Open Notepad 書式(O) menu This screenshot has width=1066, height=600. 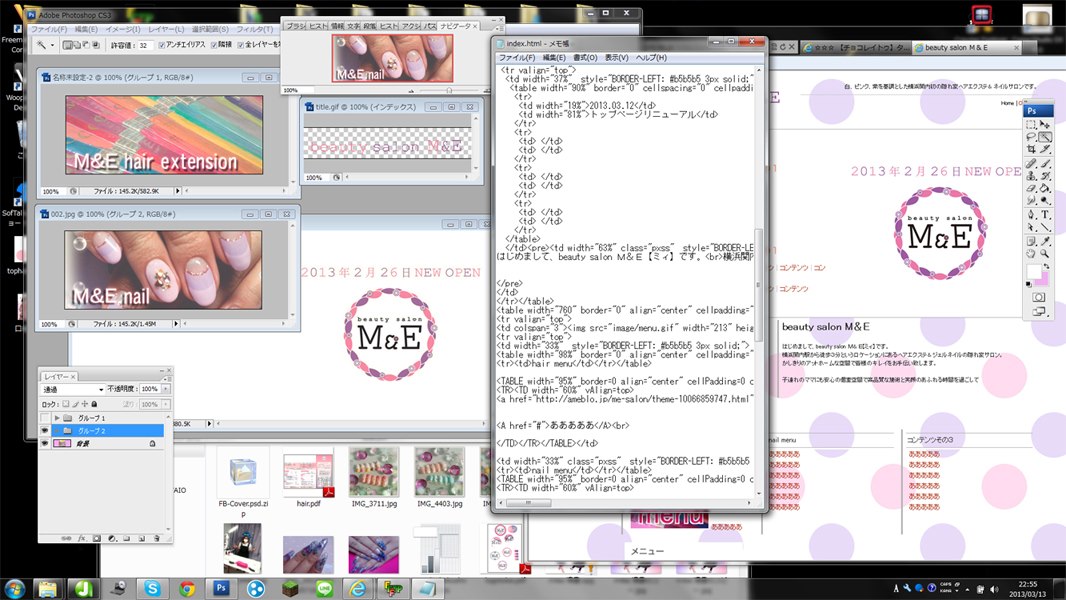585,58
